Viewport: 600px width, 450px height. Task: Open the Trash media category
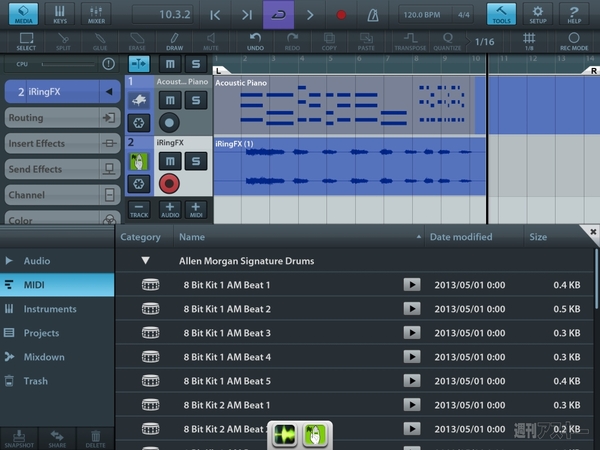[x=57, y=381]
